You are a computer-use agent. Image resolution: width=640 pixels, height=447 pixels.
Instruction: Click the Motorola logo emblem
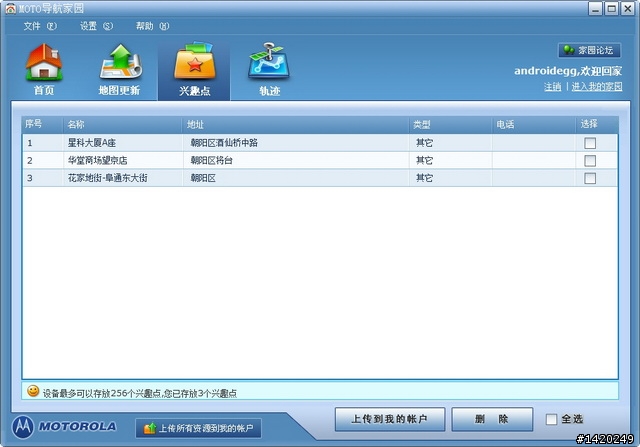pyautogui.click(x=23, y=427)
